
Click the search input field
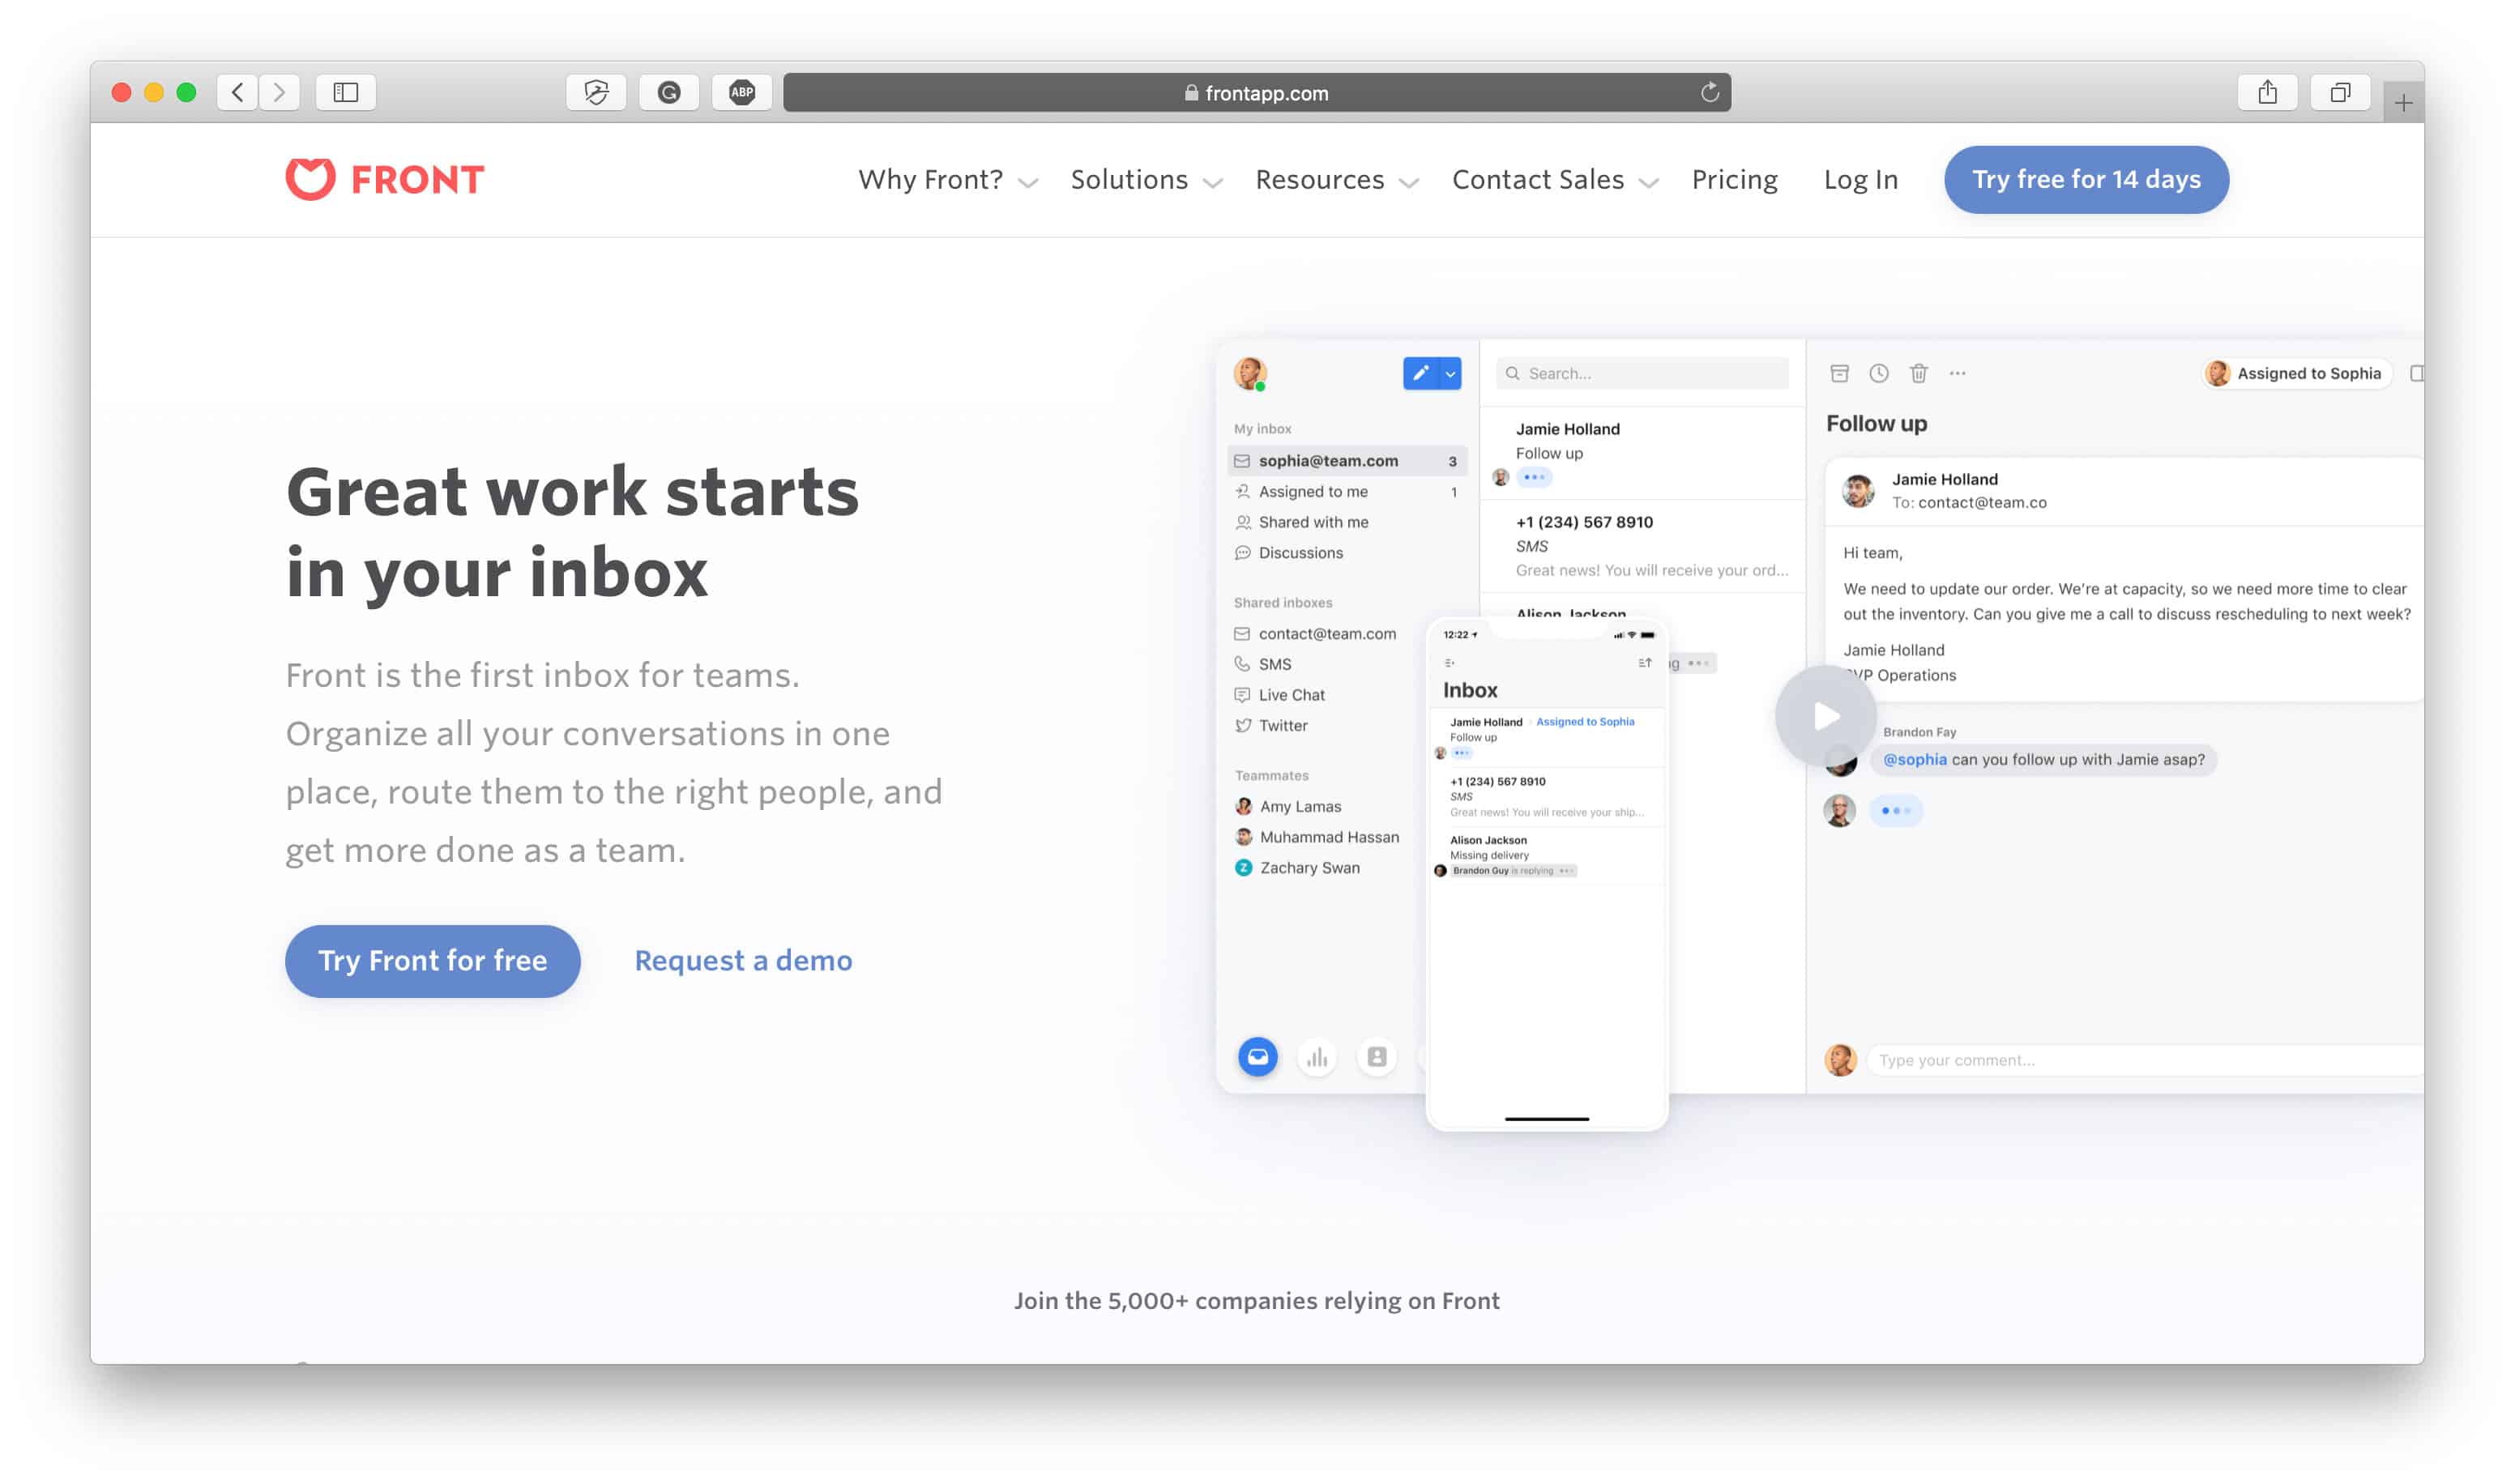(x=1642, y=373)
